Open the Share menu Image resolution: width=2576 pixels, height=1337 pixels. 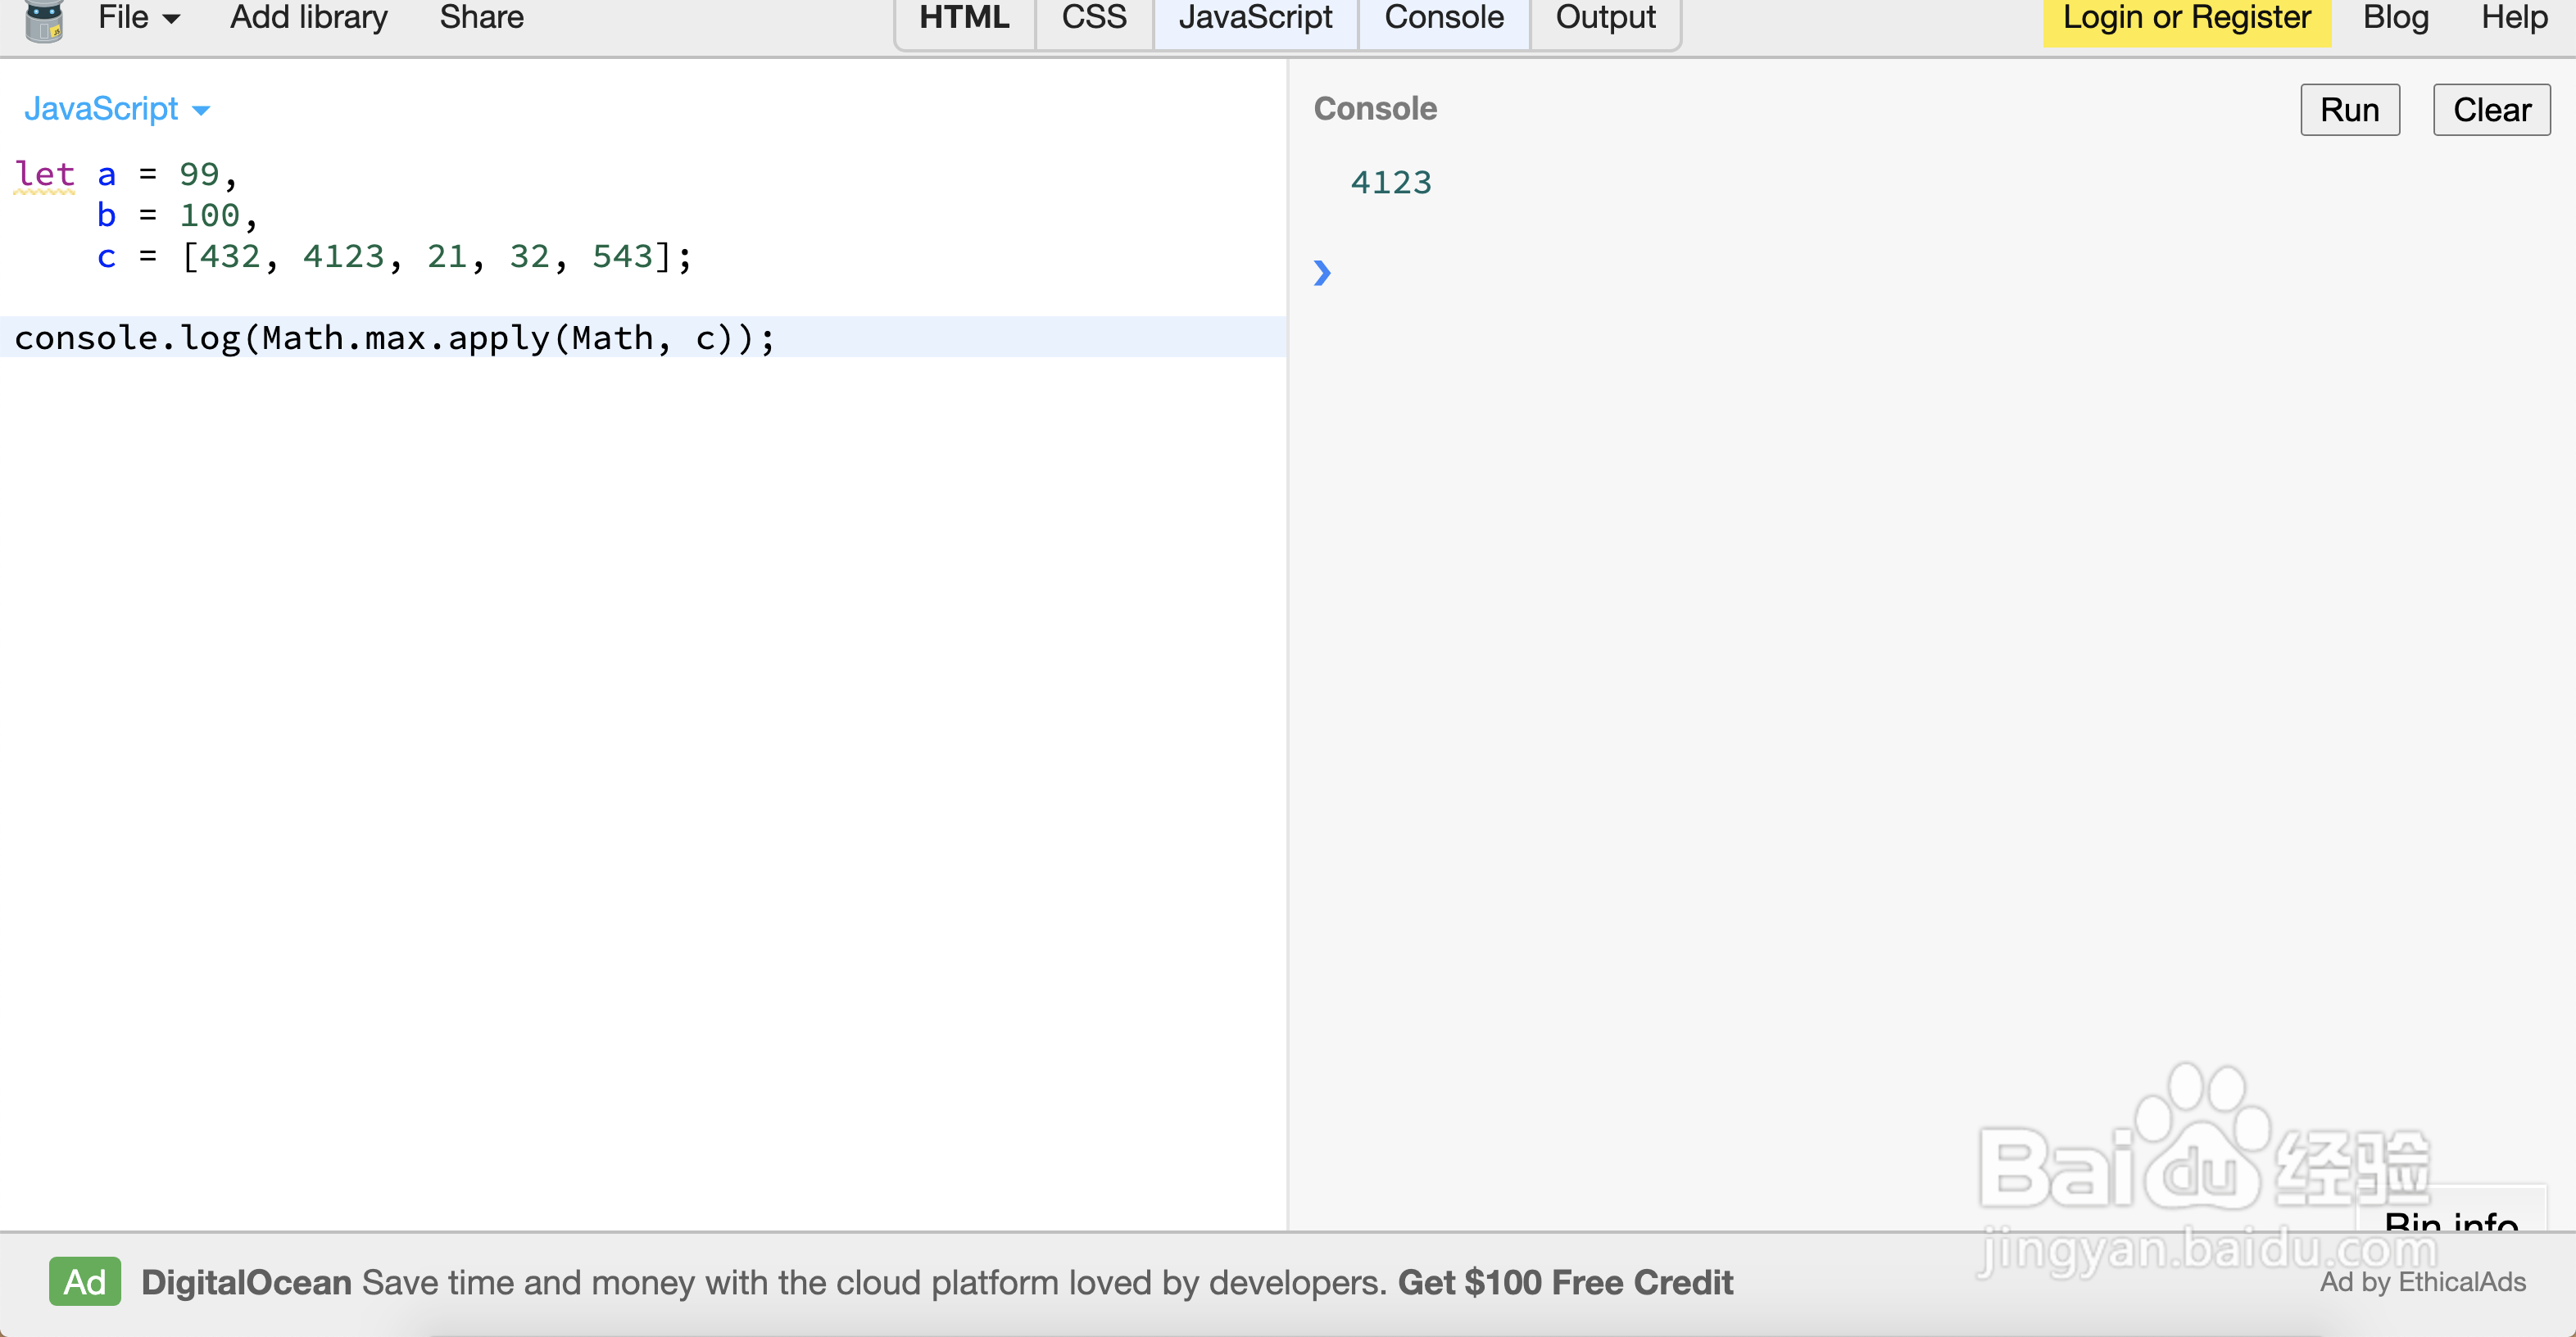[481, 18]
